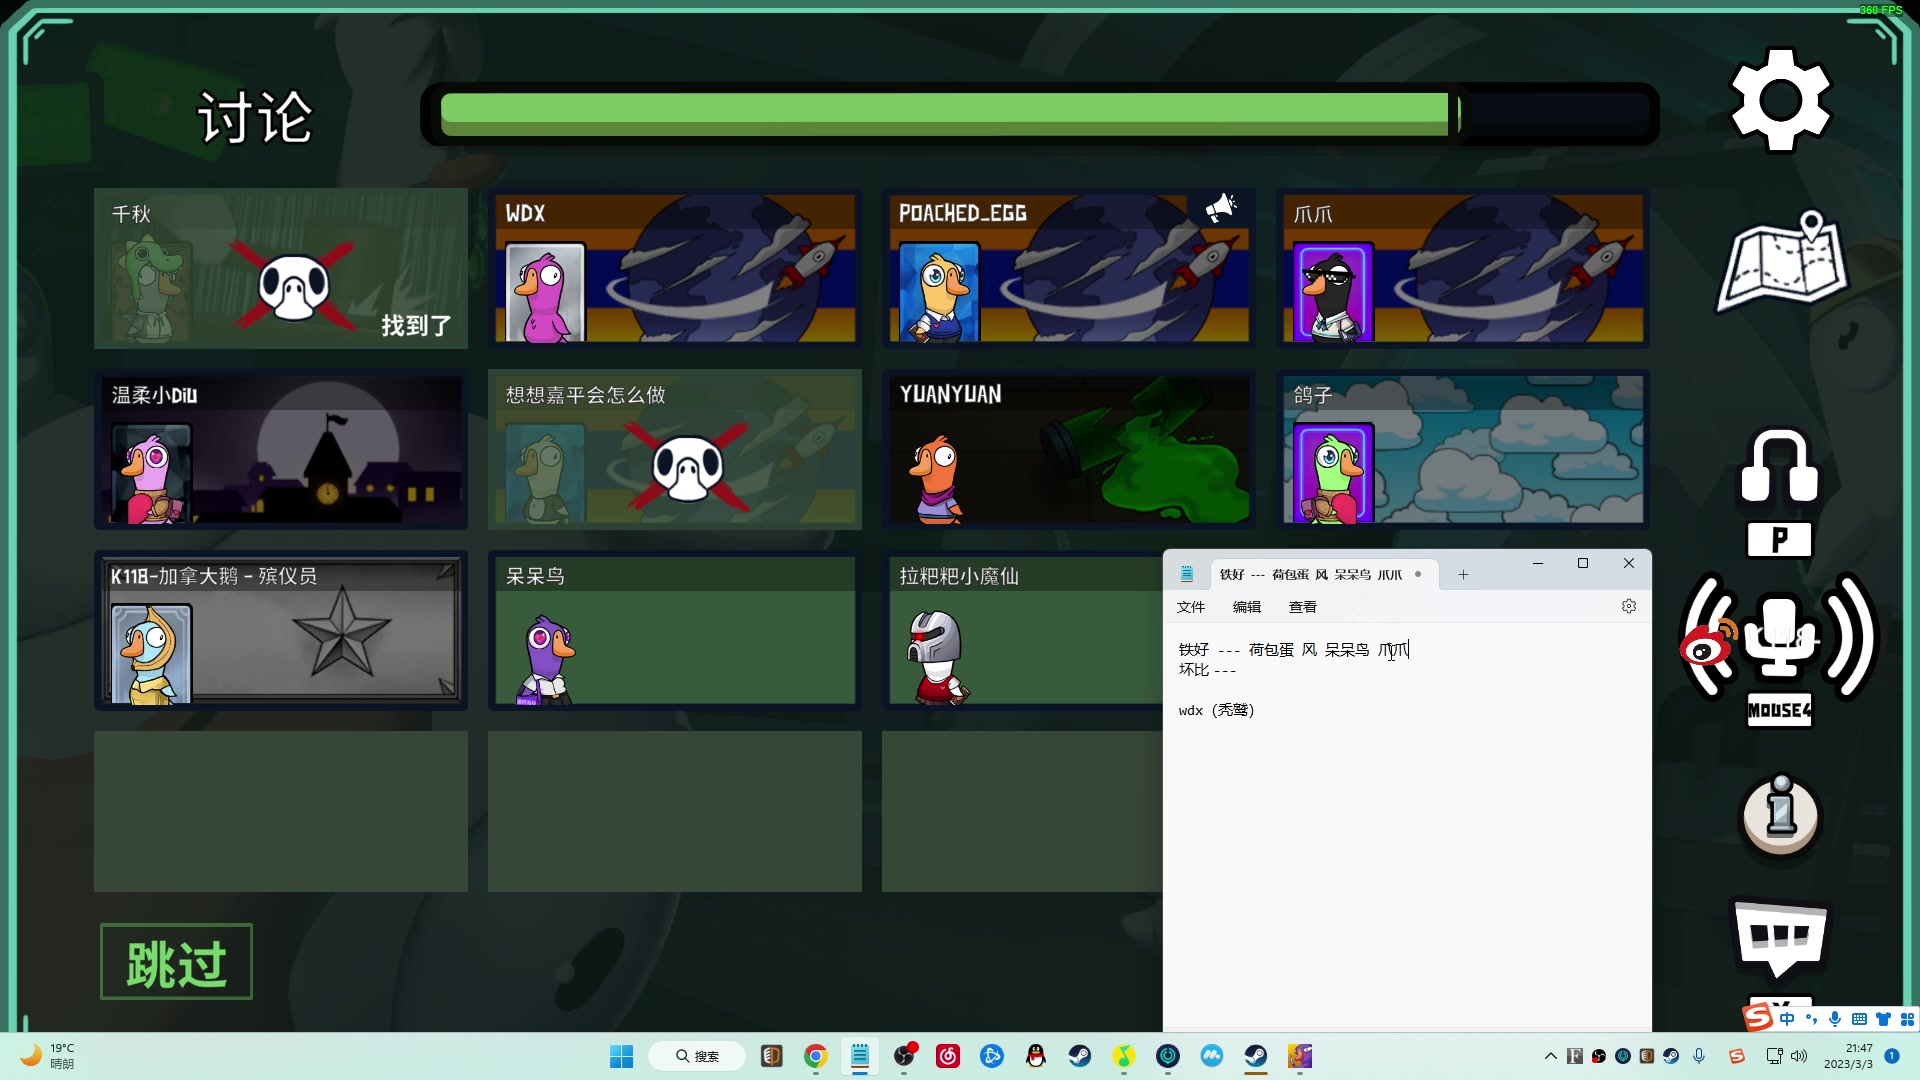Screen dimensions: 1920x1080
Task: Click the 跳过 skip vote button
Action: tap(176, 962)
